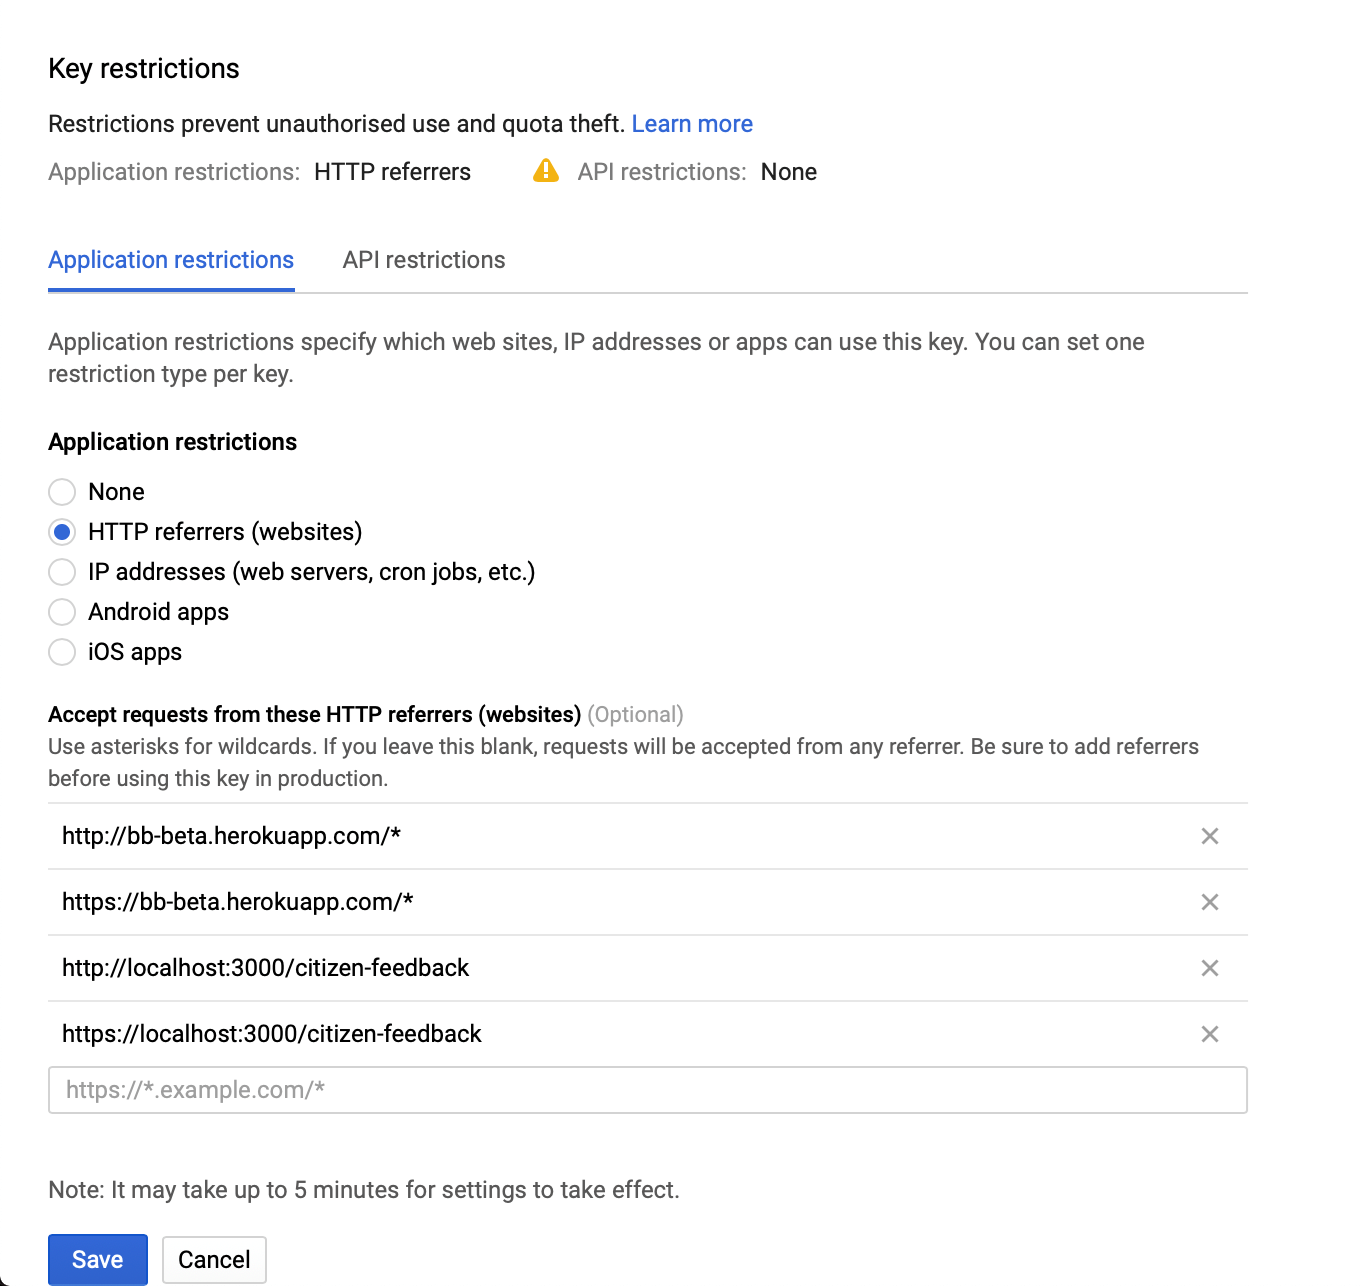Select IP addresses restriction option

62,572
